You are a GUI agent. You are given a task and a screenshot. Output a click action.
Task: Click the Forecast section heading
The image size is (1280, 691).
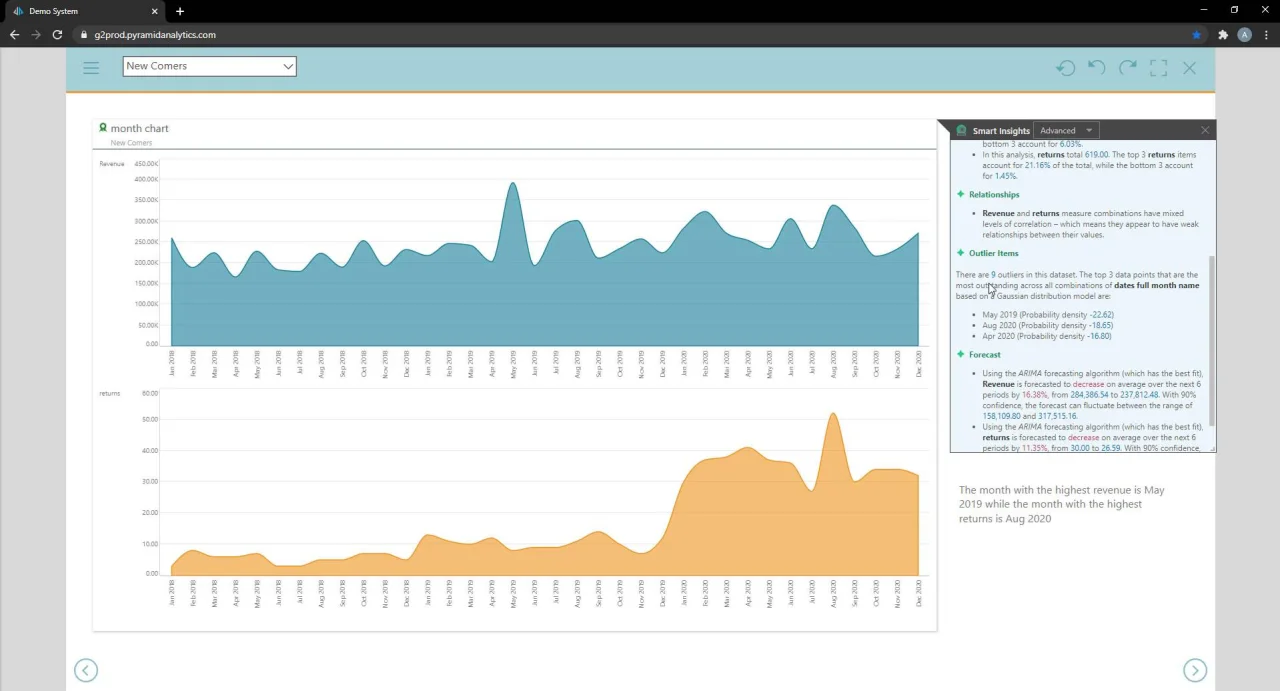click(x=984, y=354)
